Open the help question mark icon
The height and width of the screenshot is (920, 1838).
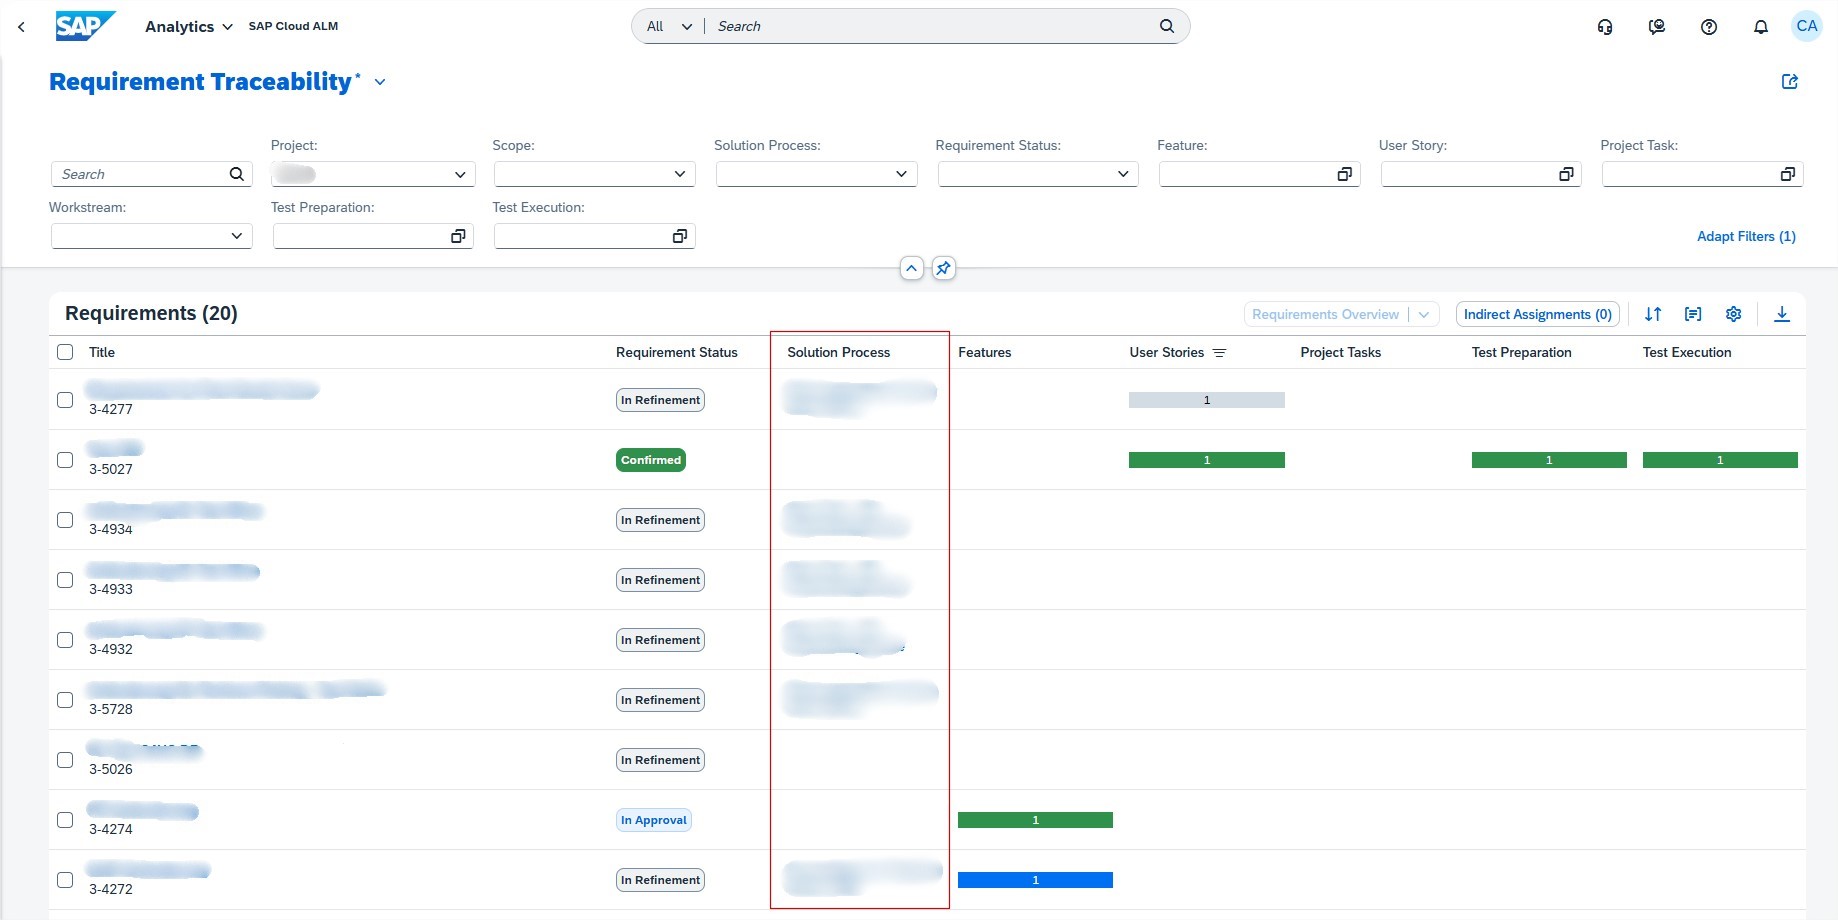pyautogui.click(x=1708, y=27)
